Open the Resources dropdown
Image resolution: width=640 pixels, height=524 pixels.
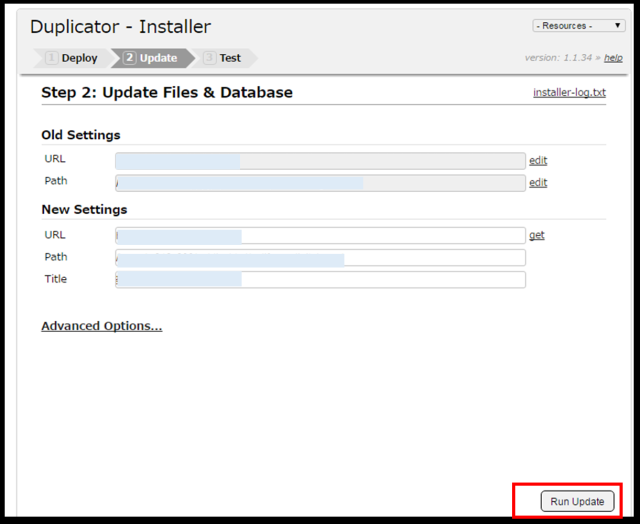tap(578, 26)
